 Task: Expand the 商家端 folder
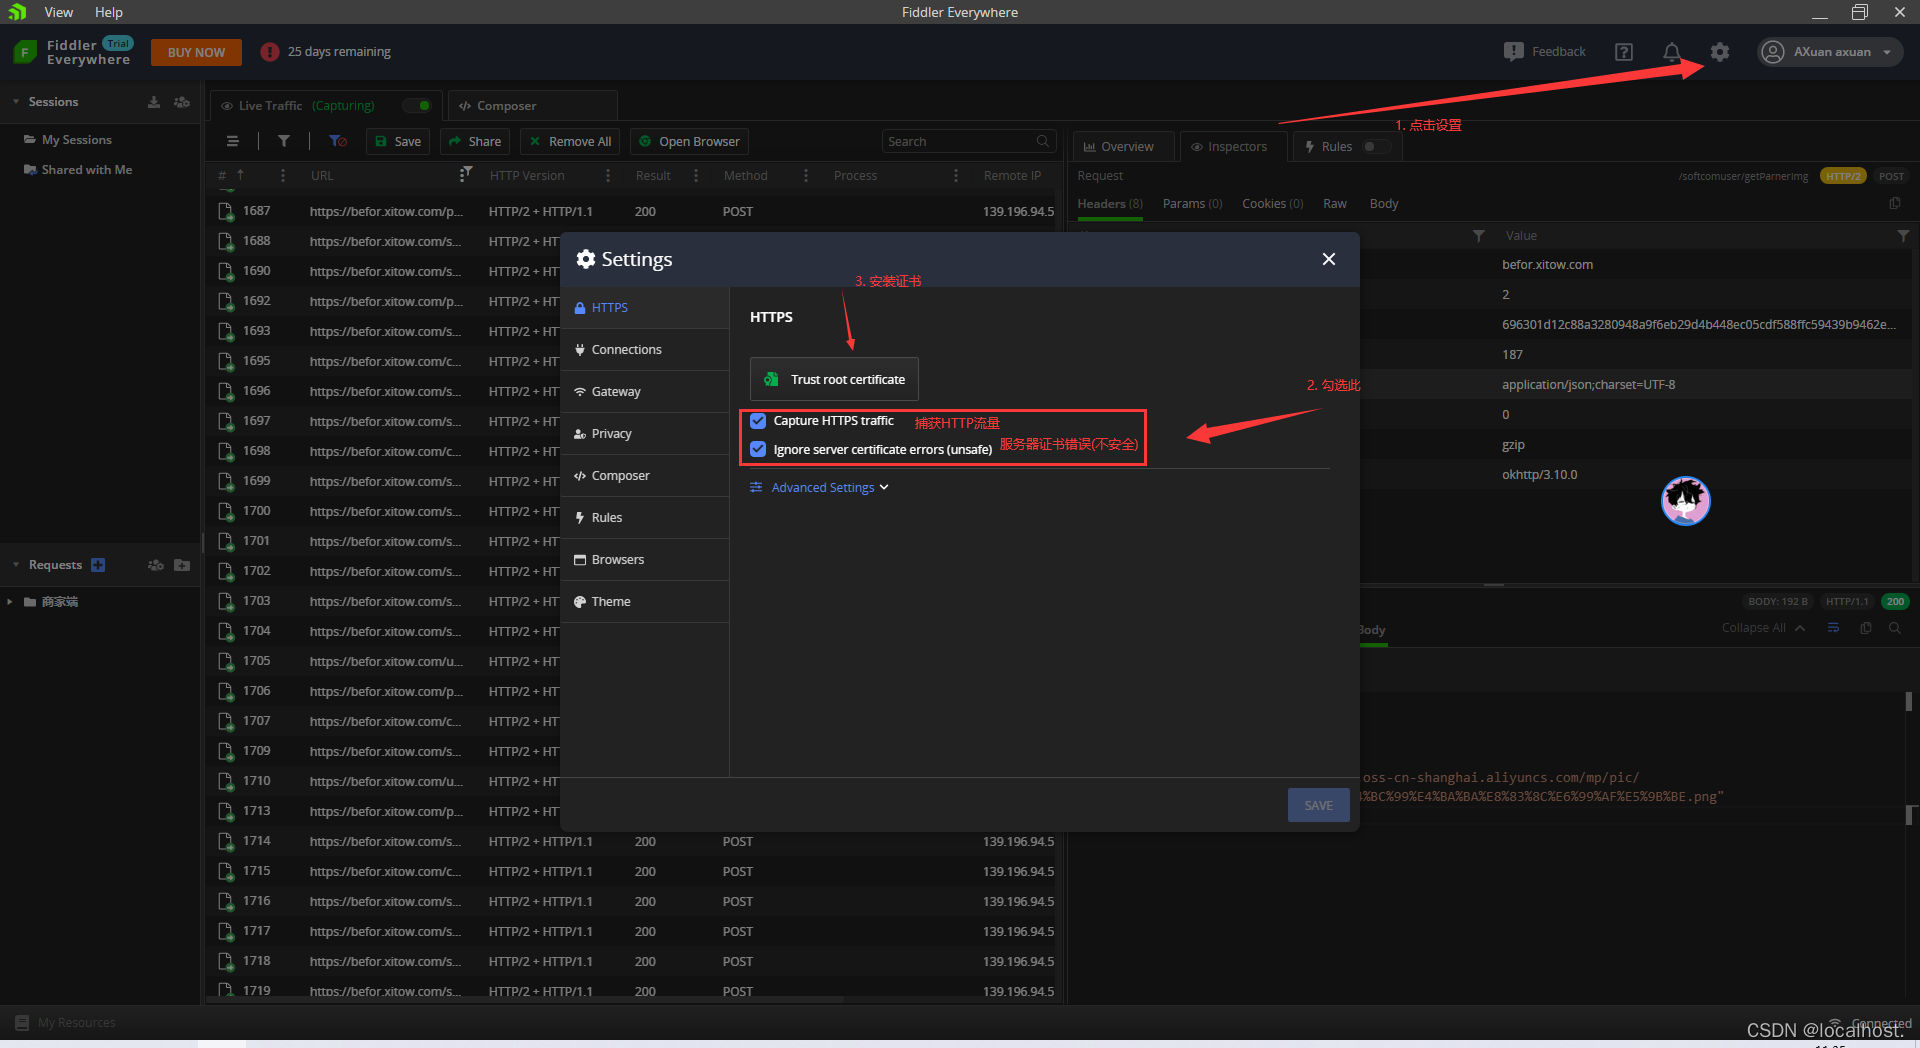(x=10, y=602)
